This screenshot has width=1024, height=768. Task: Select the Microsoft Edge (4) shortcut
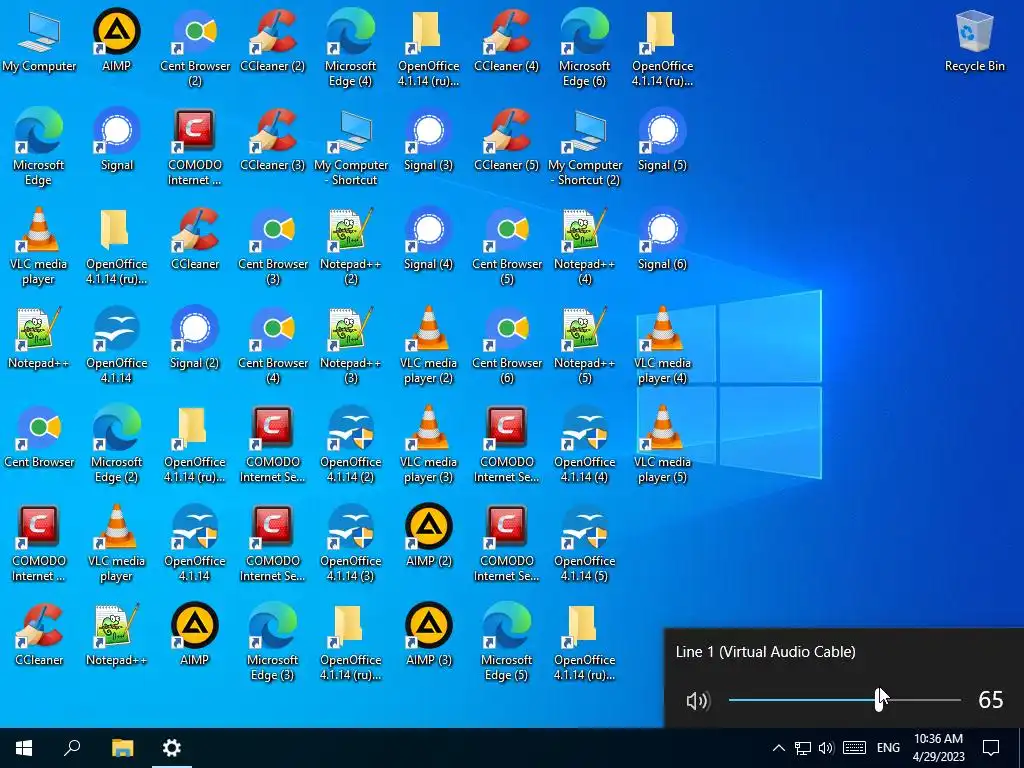[351, 48]
